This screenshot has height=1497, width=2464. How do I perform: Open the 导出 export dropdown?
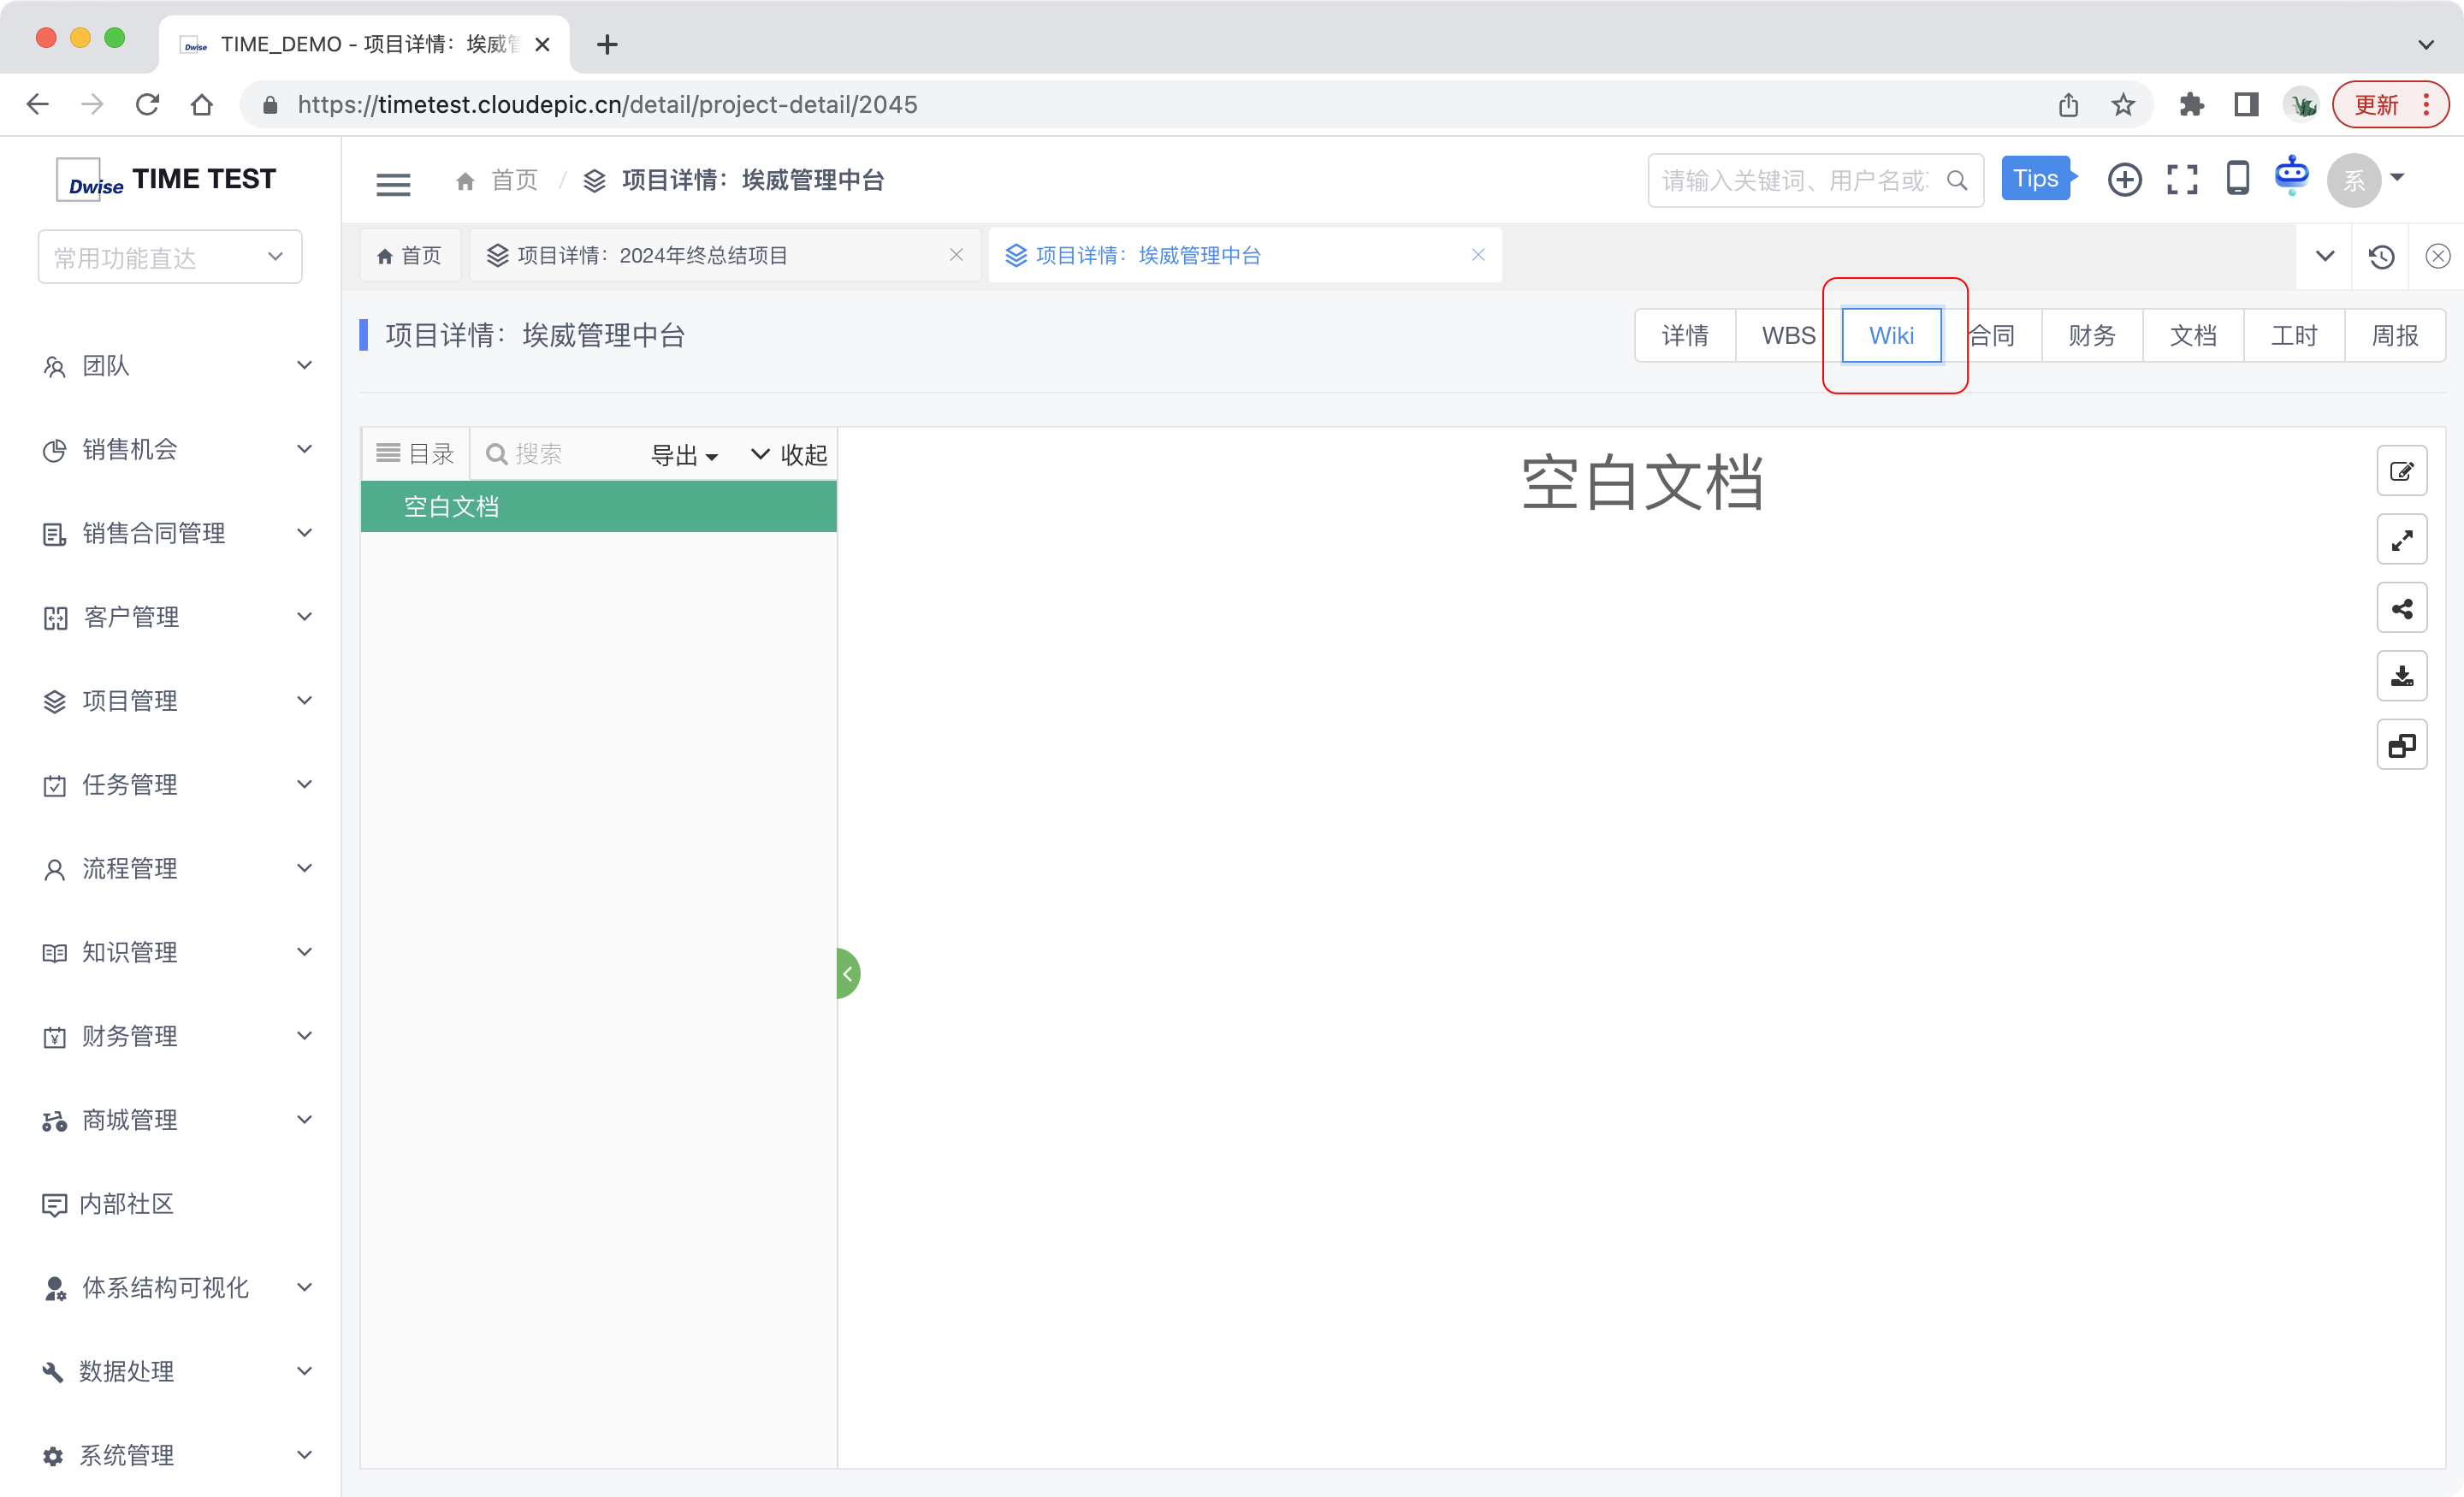684,455
